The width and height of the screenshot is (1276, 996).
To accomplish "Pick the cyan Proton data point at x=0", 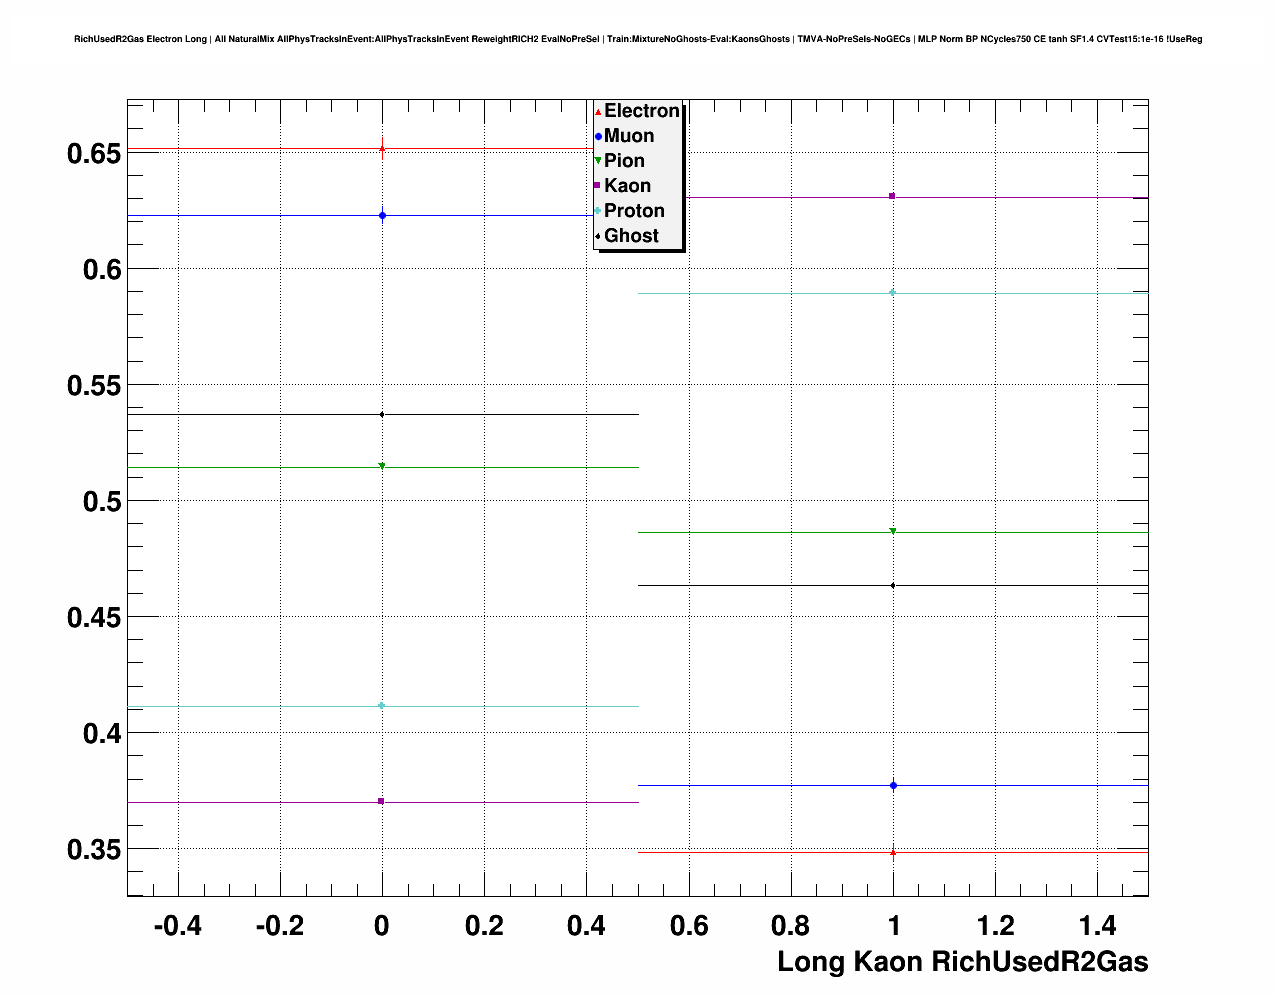I will 382,706.
